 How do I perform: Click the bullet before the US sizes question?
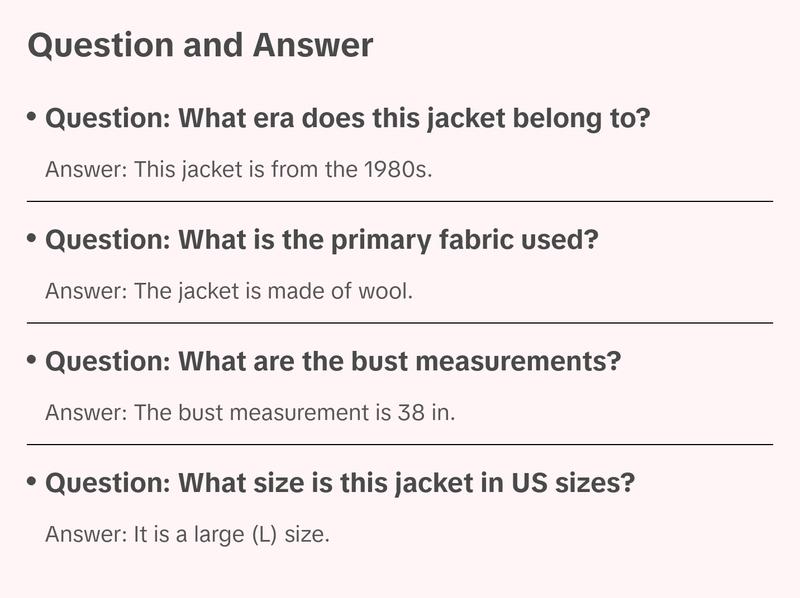coord(33,482)
